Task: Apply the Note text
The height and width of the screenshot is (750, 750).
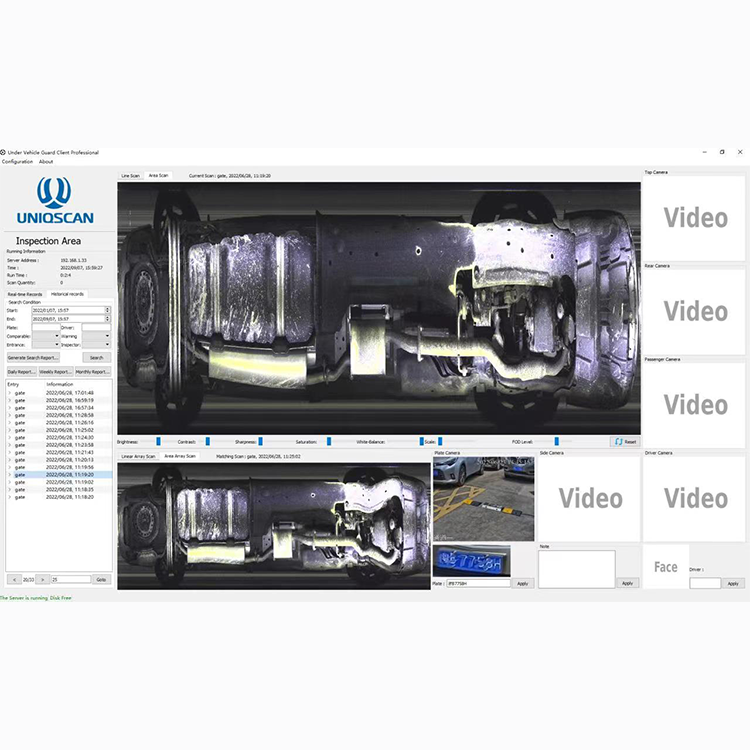Action: tap(628, 583)
